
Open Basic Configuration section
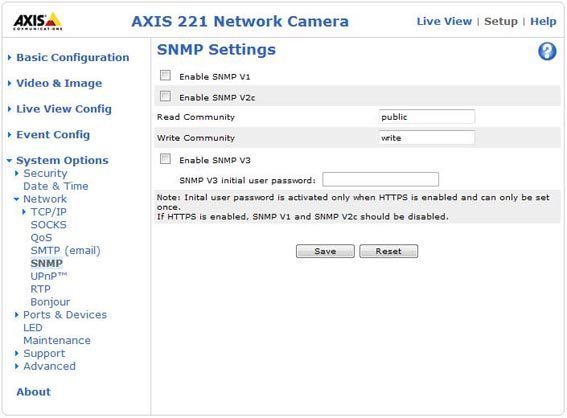click(x=73, y=57)
